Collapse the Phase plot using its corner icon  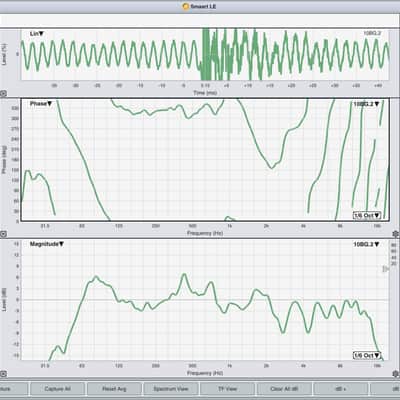(3, 234)
